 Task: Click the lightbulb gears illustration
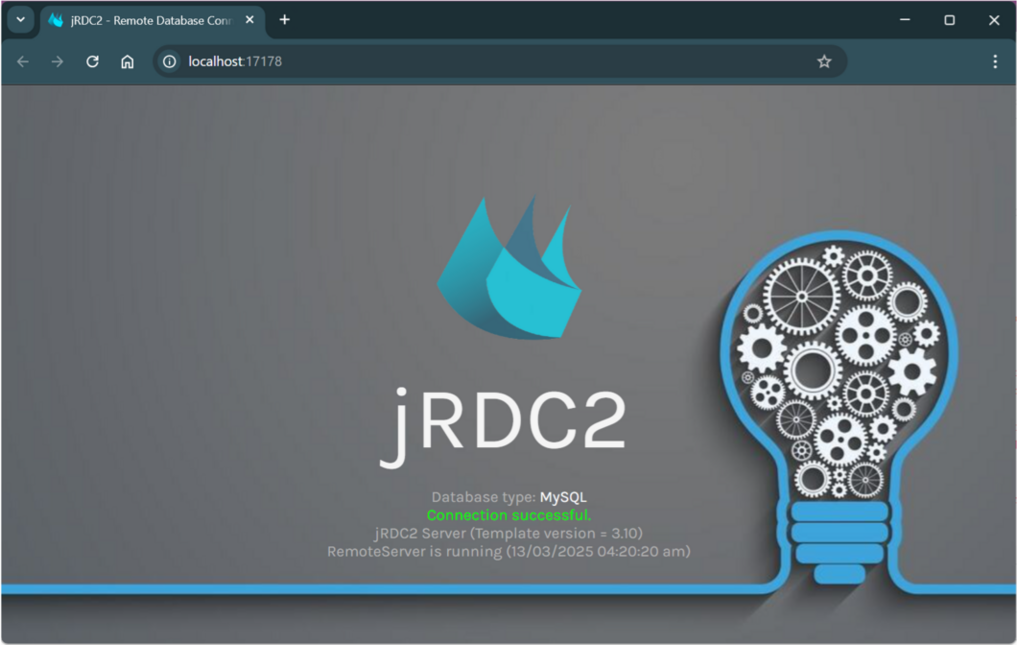click(839, 409)
